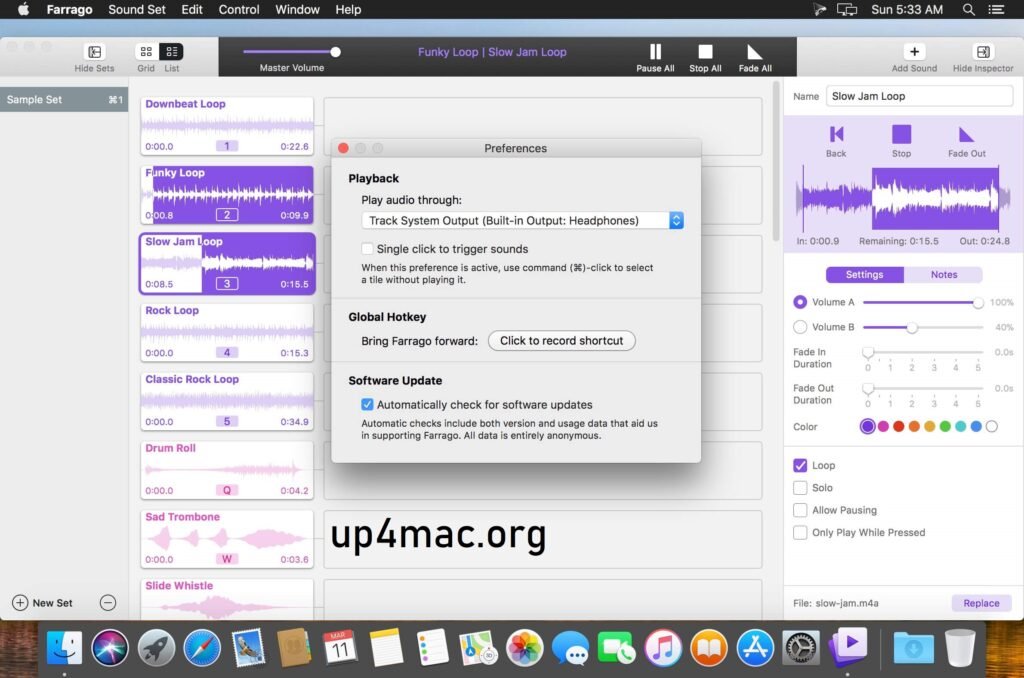Select the Grid view icon

[x=145, y=51]
